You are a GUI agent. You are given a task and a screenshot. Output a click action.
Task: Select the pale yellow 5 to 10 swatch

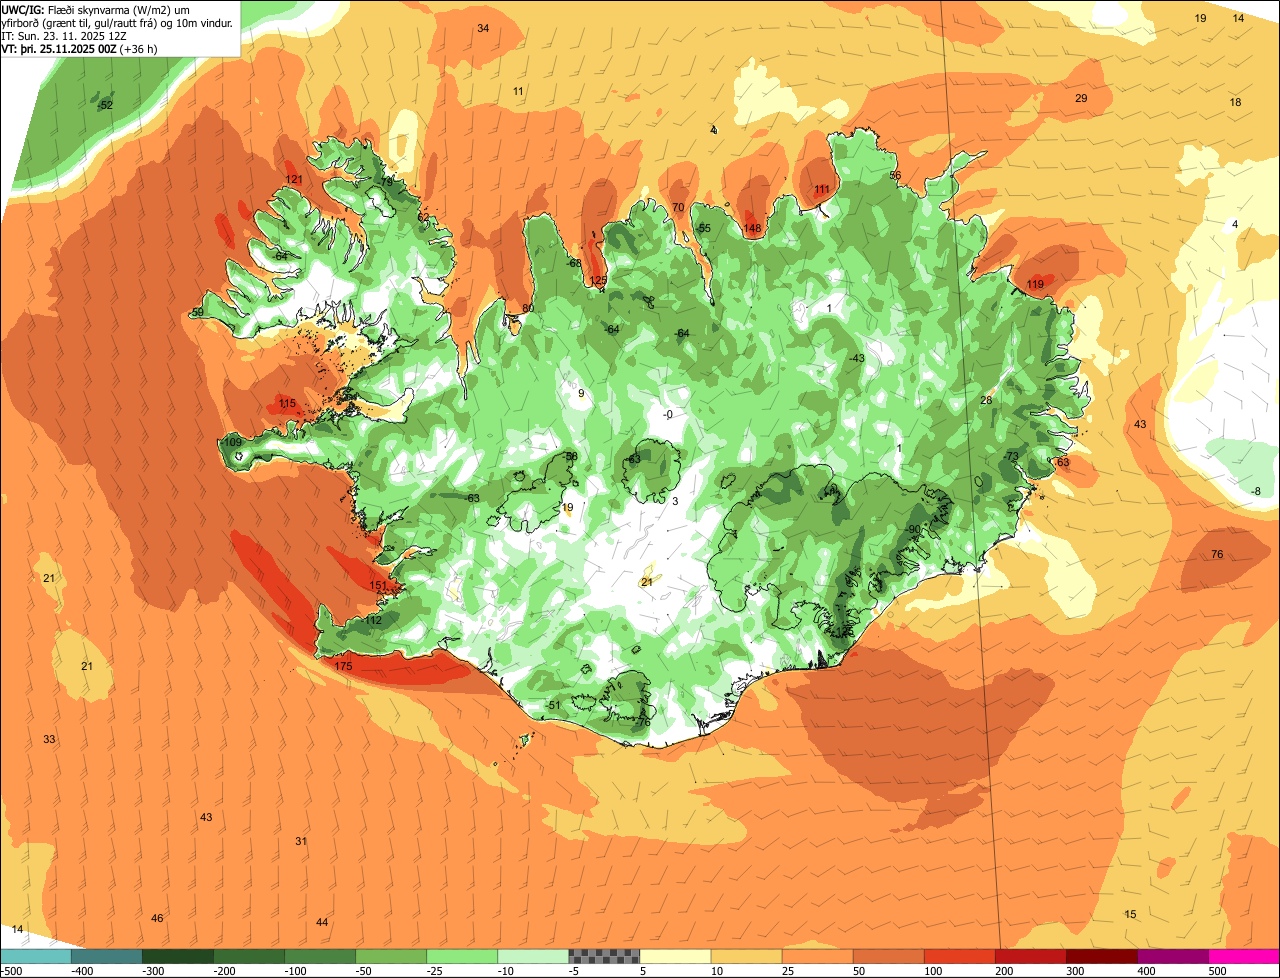(675, 956)
